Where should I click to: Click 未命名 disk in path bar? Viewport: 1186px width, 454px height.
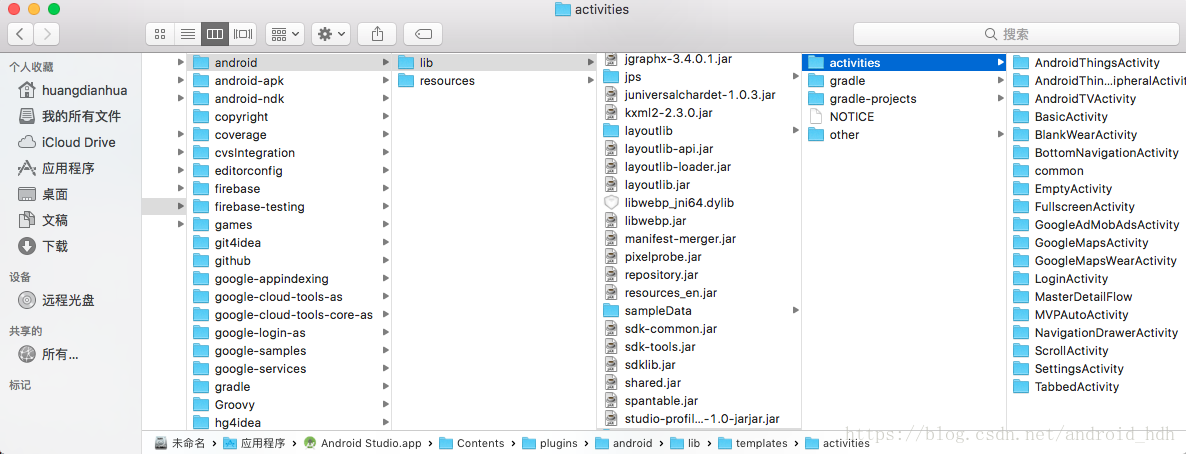tap(179, 443)
